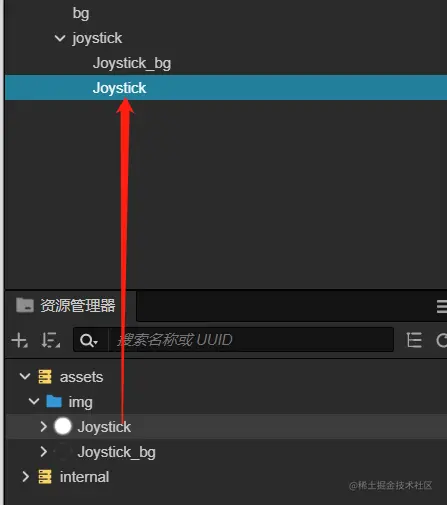Click the blue img folder icon

(54, 401)
